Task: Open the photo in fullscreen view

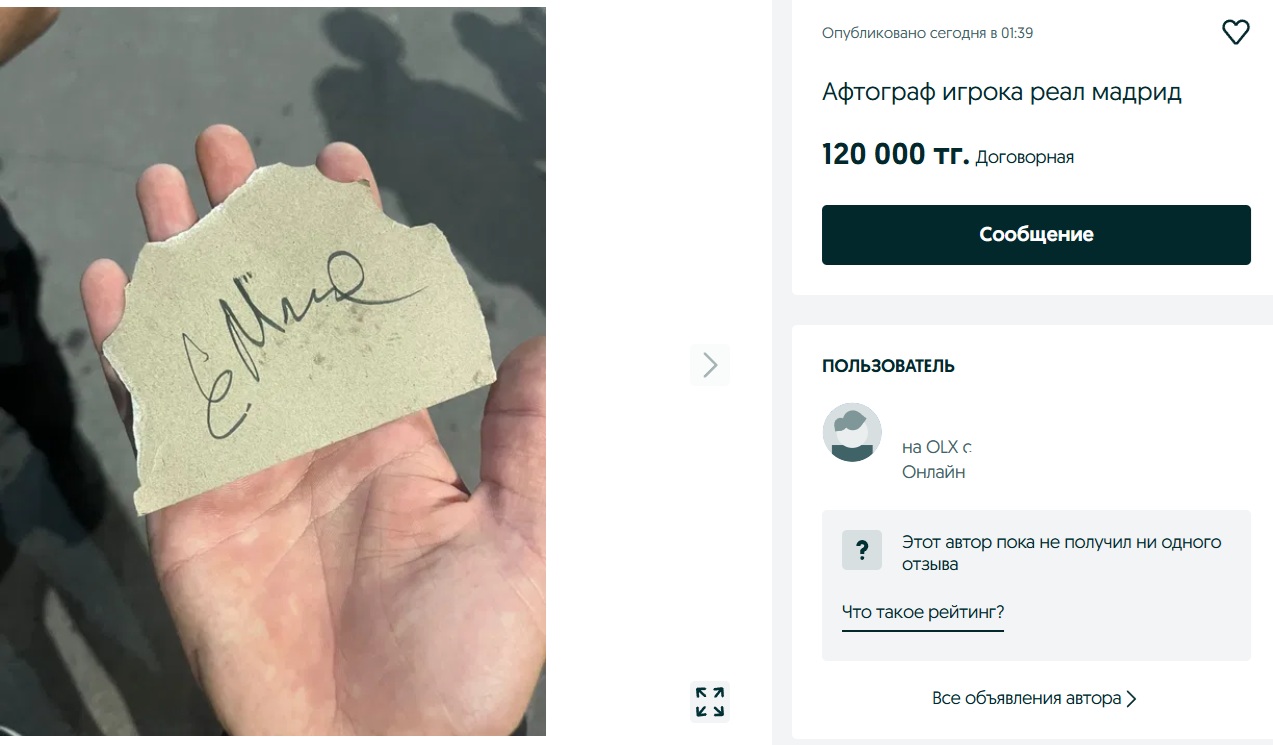Action: [x=710, y=701]
